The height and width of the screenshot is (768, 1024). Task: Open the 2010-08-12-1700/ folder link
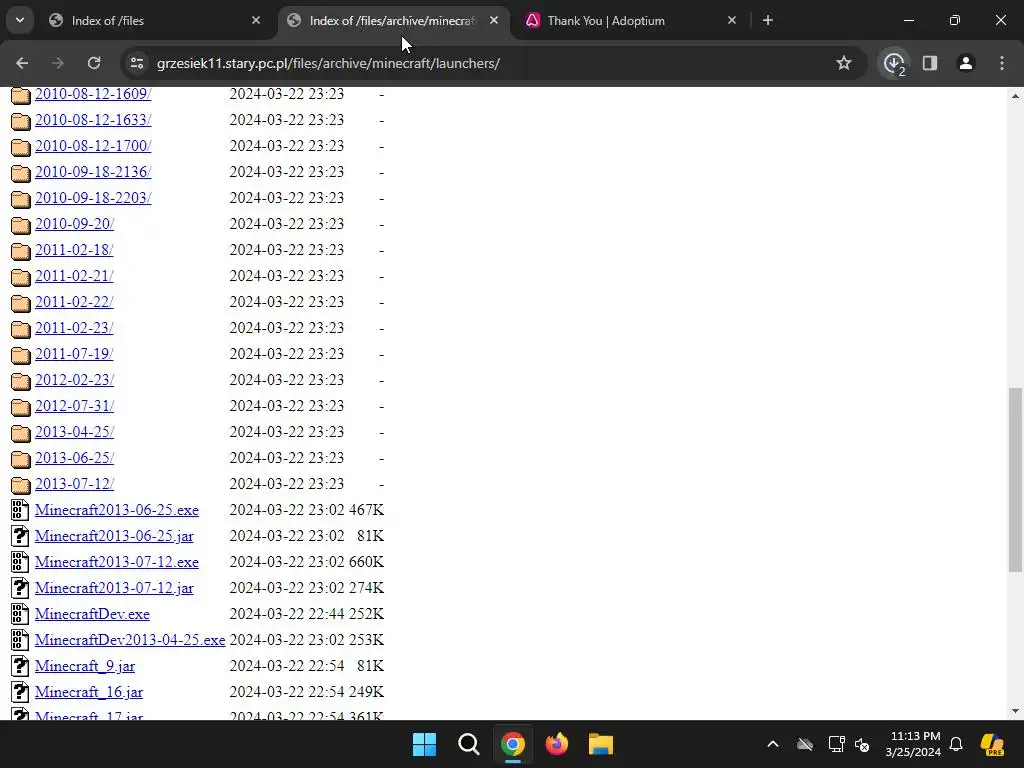[93, 146]
